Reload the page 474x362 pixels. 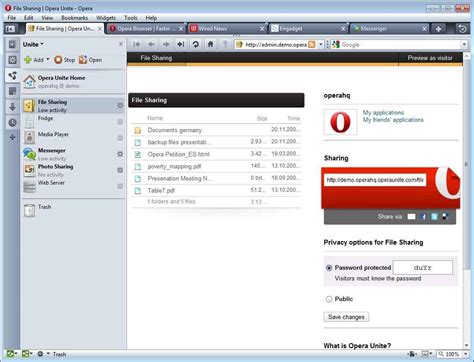click(196, 44)
